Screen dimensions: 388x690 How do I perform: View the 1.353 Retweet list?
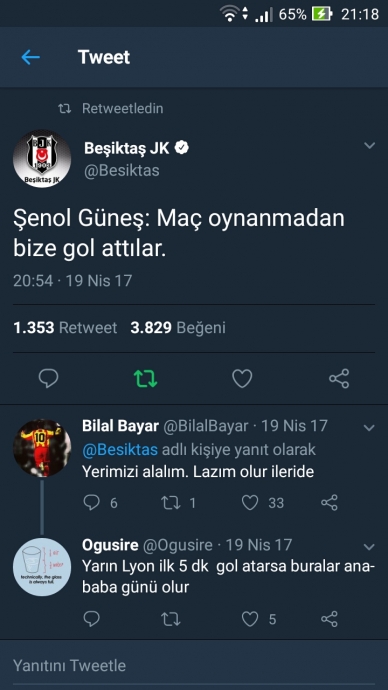65,328
